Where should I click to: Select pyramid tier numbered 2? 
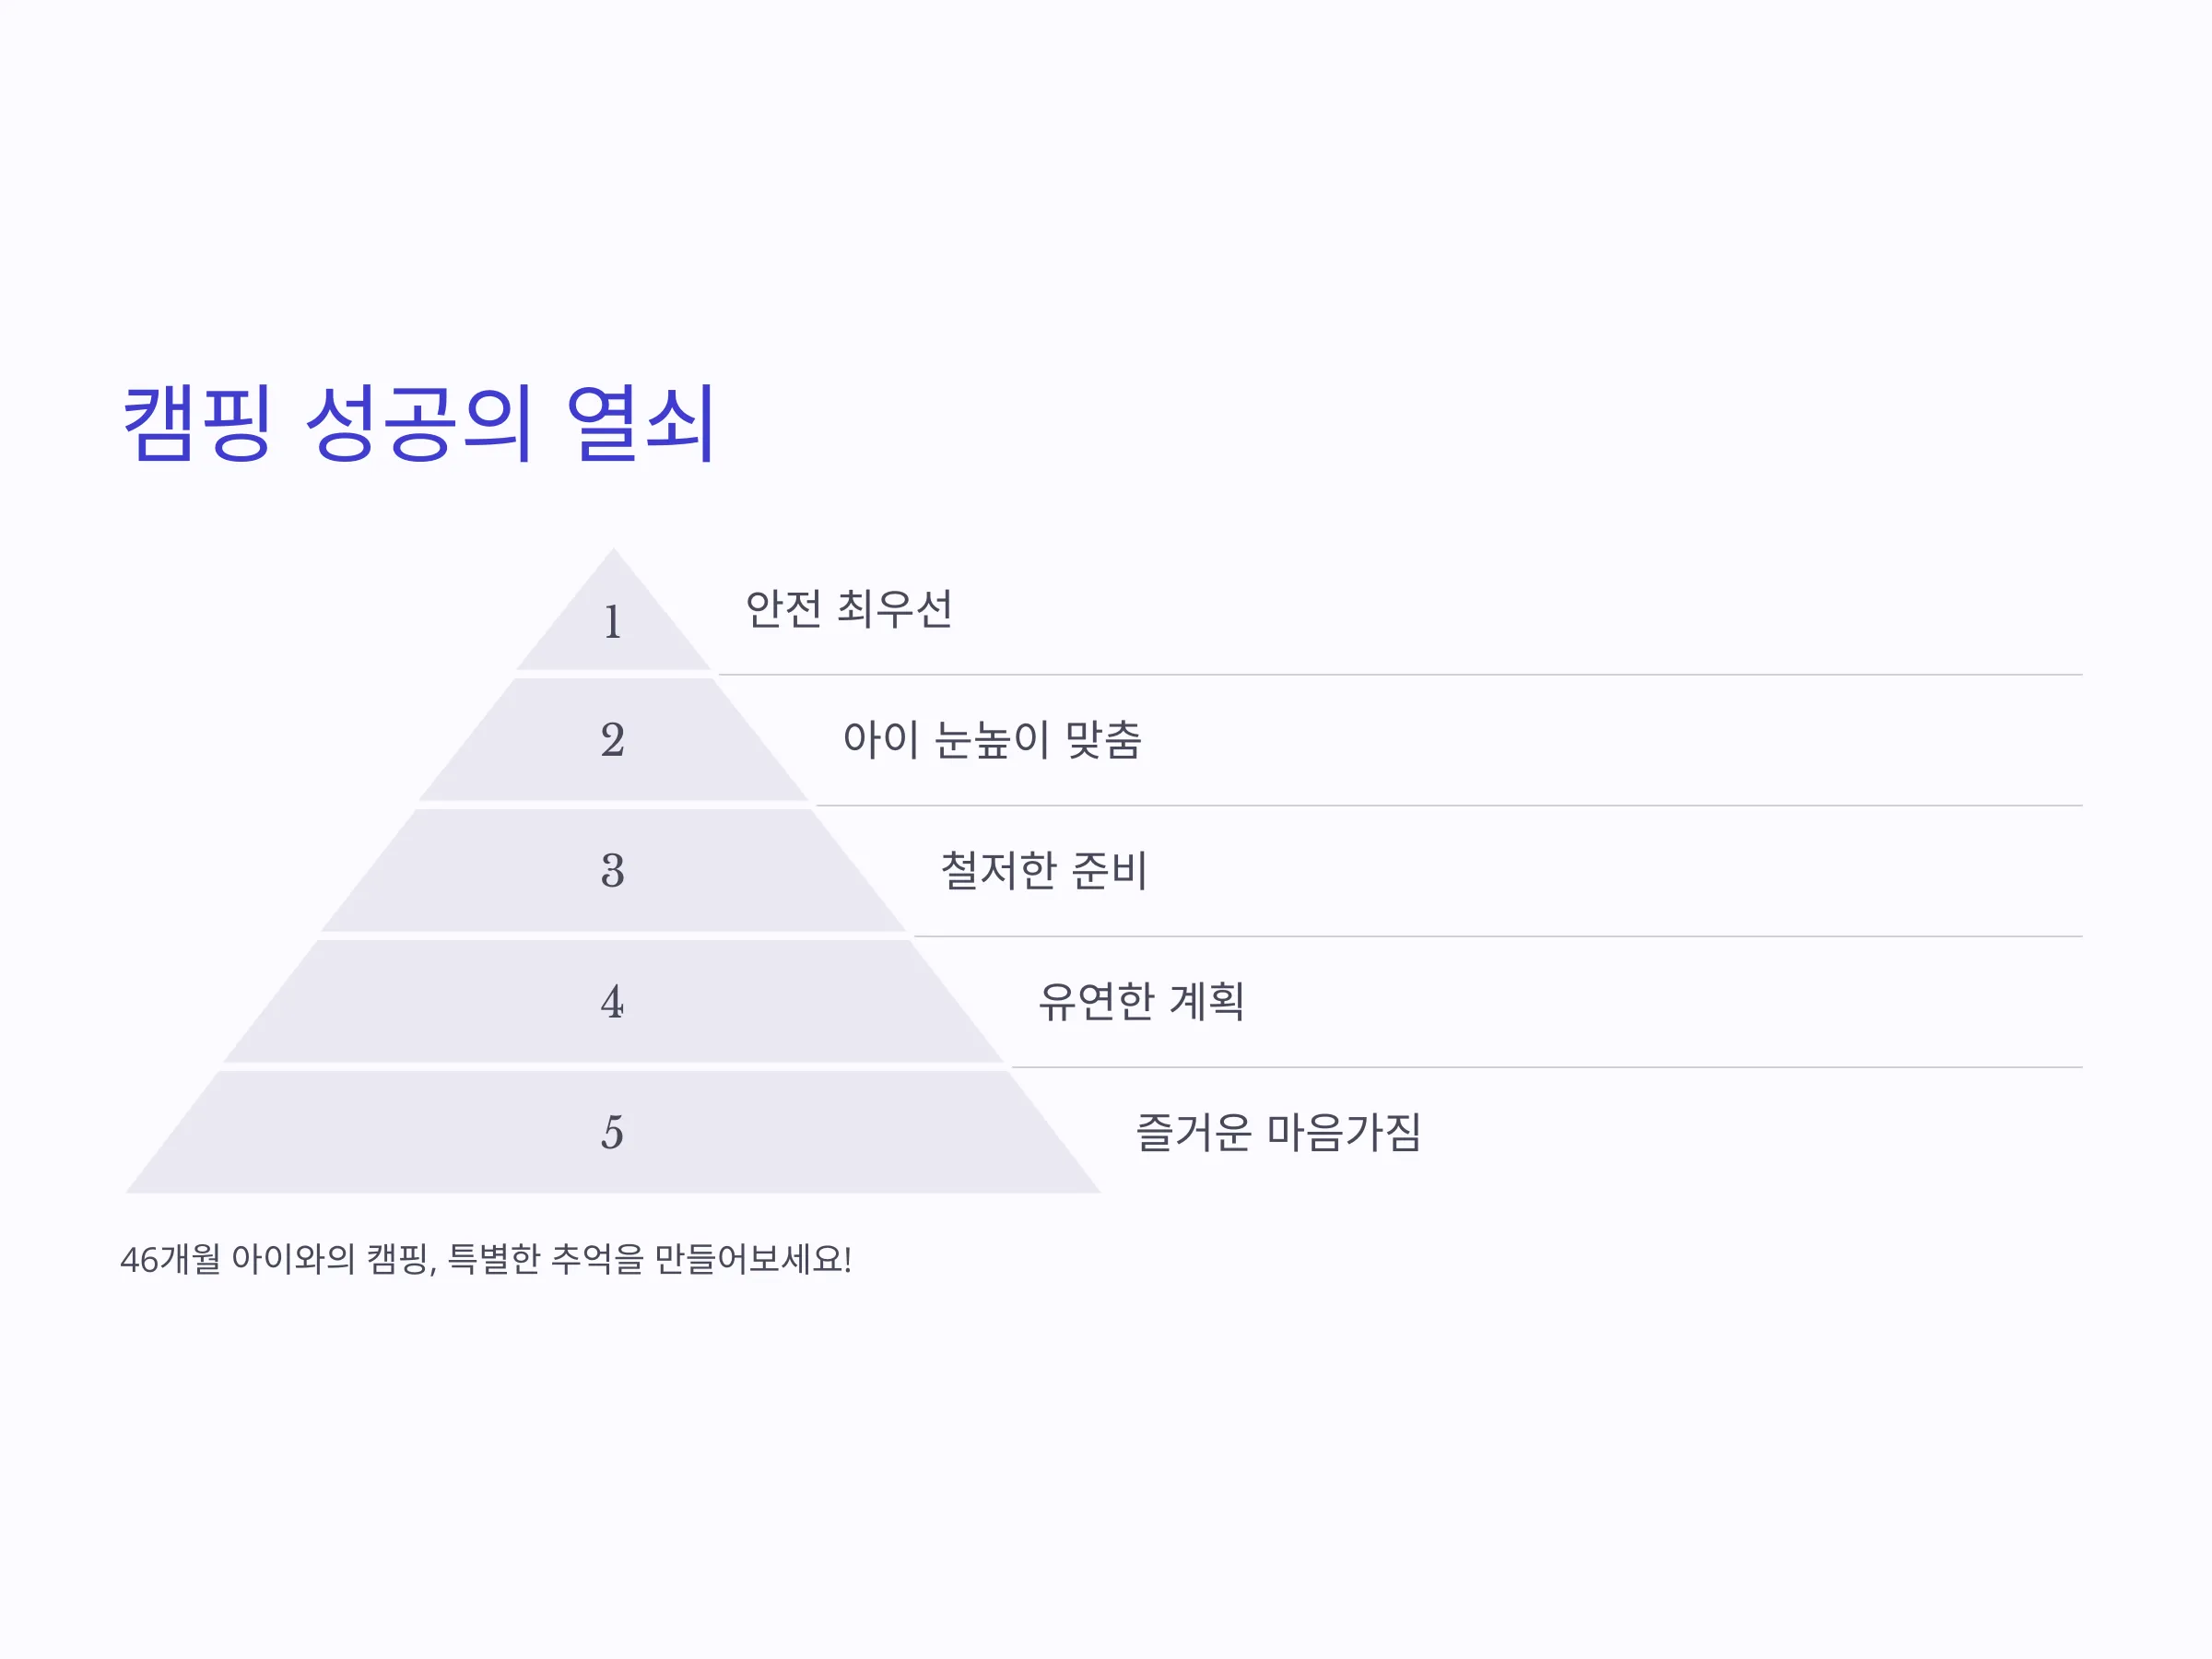[x=613, y=740]
